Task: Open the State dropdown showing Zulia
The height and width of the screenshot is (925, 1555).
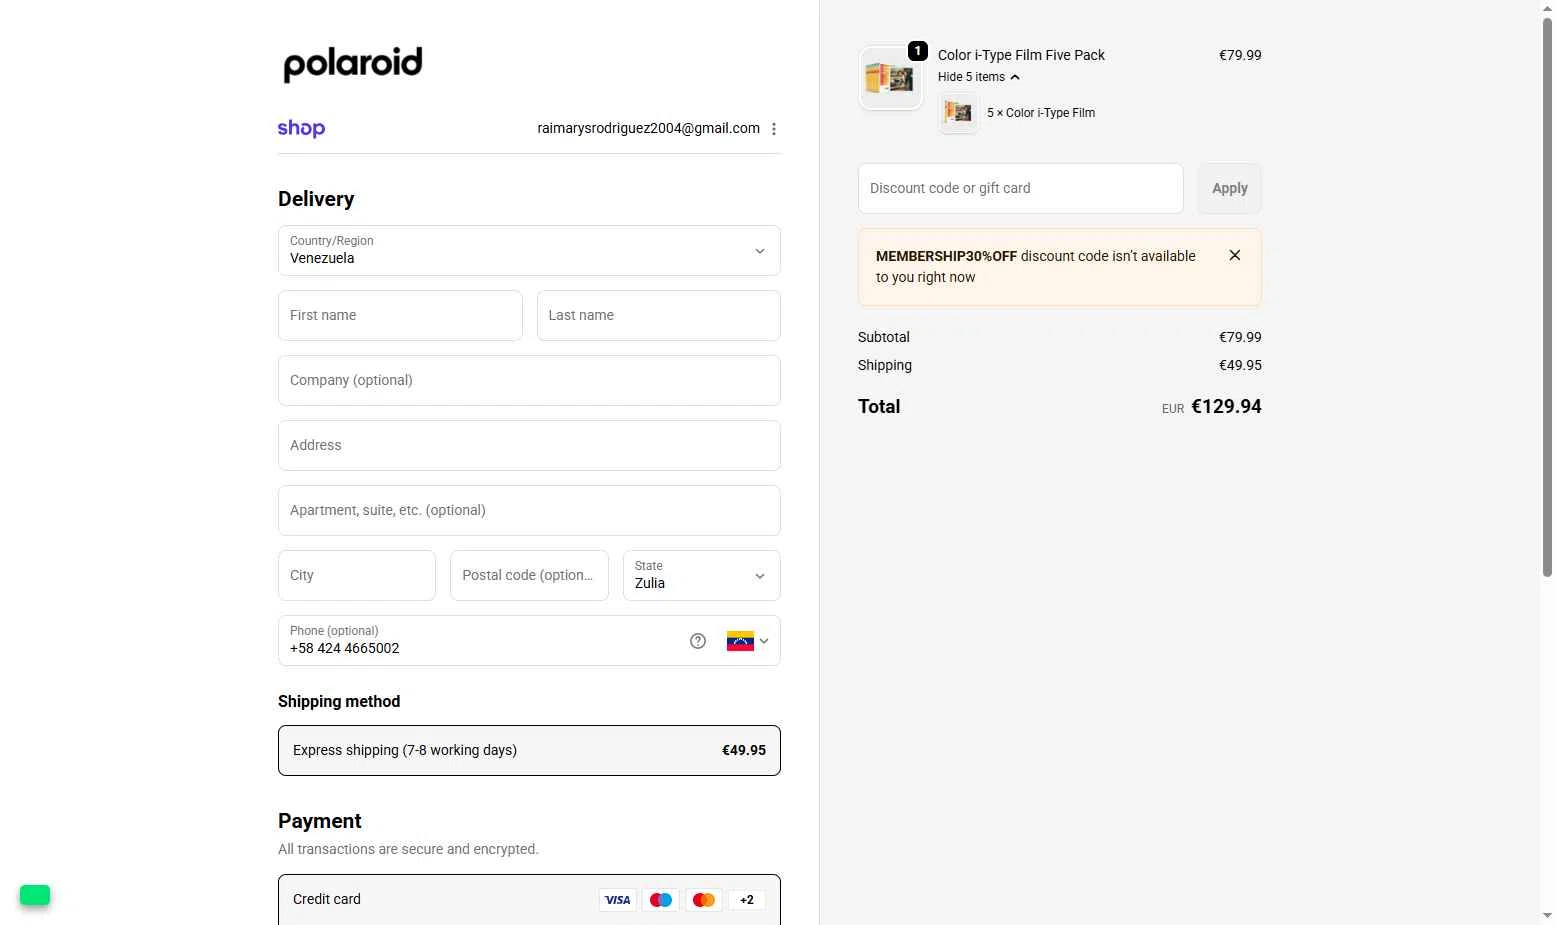Action: (x=702, y=576)
